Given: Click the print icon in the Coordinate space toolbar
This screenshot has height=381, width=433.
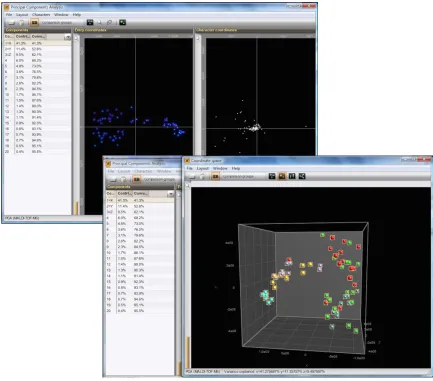Looking at the screenshot, I should click(x=192, y=176).
